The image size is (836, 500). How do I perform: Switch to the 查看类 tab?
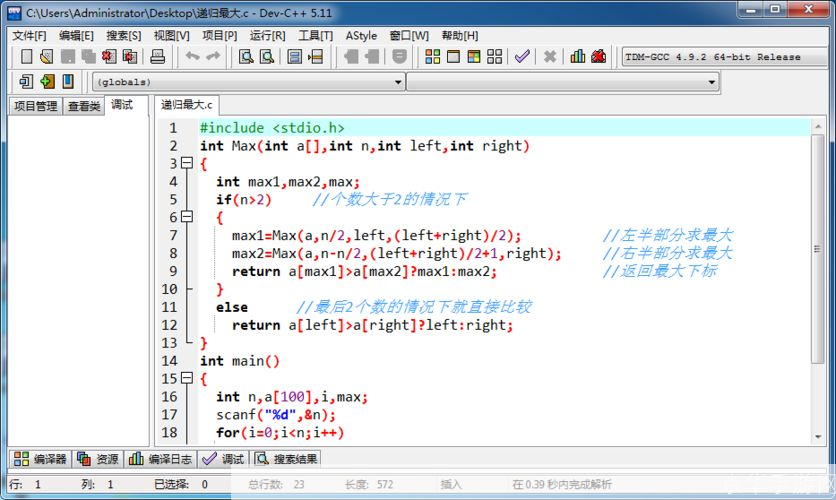pyautogui.click(x=84, y=106)
